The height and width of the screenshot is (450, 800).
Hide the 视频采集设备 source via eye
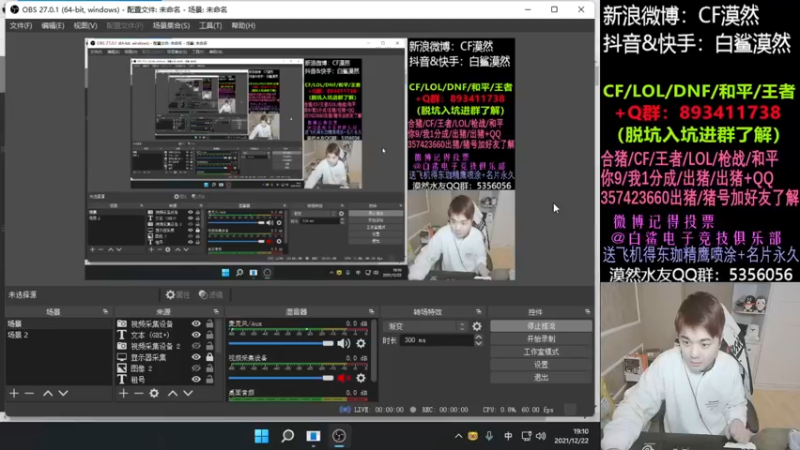[x=196, y=323]
